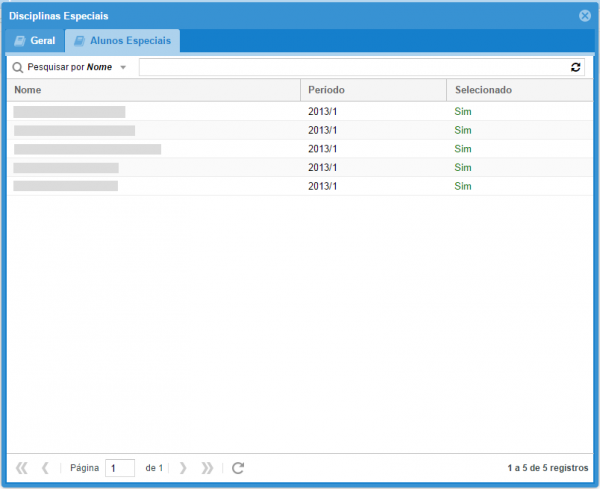Close the Disciplinas Especiais window

585,16
